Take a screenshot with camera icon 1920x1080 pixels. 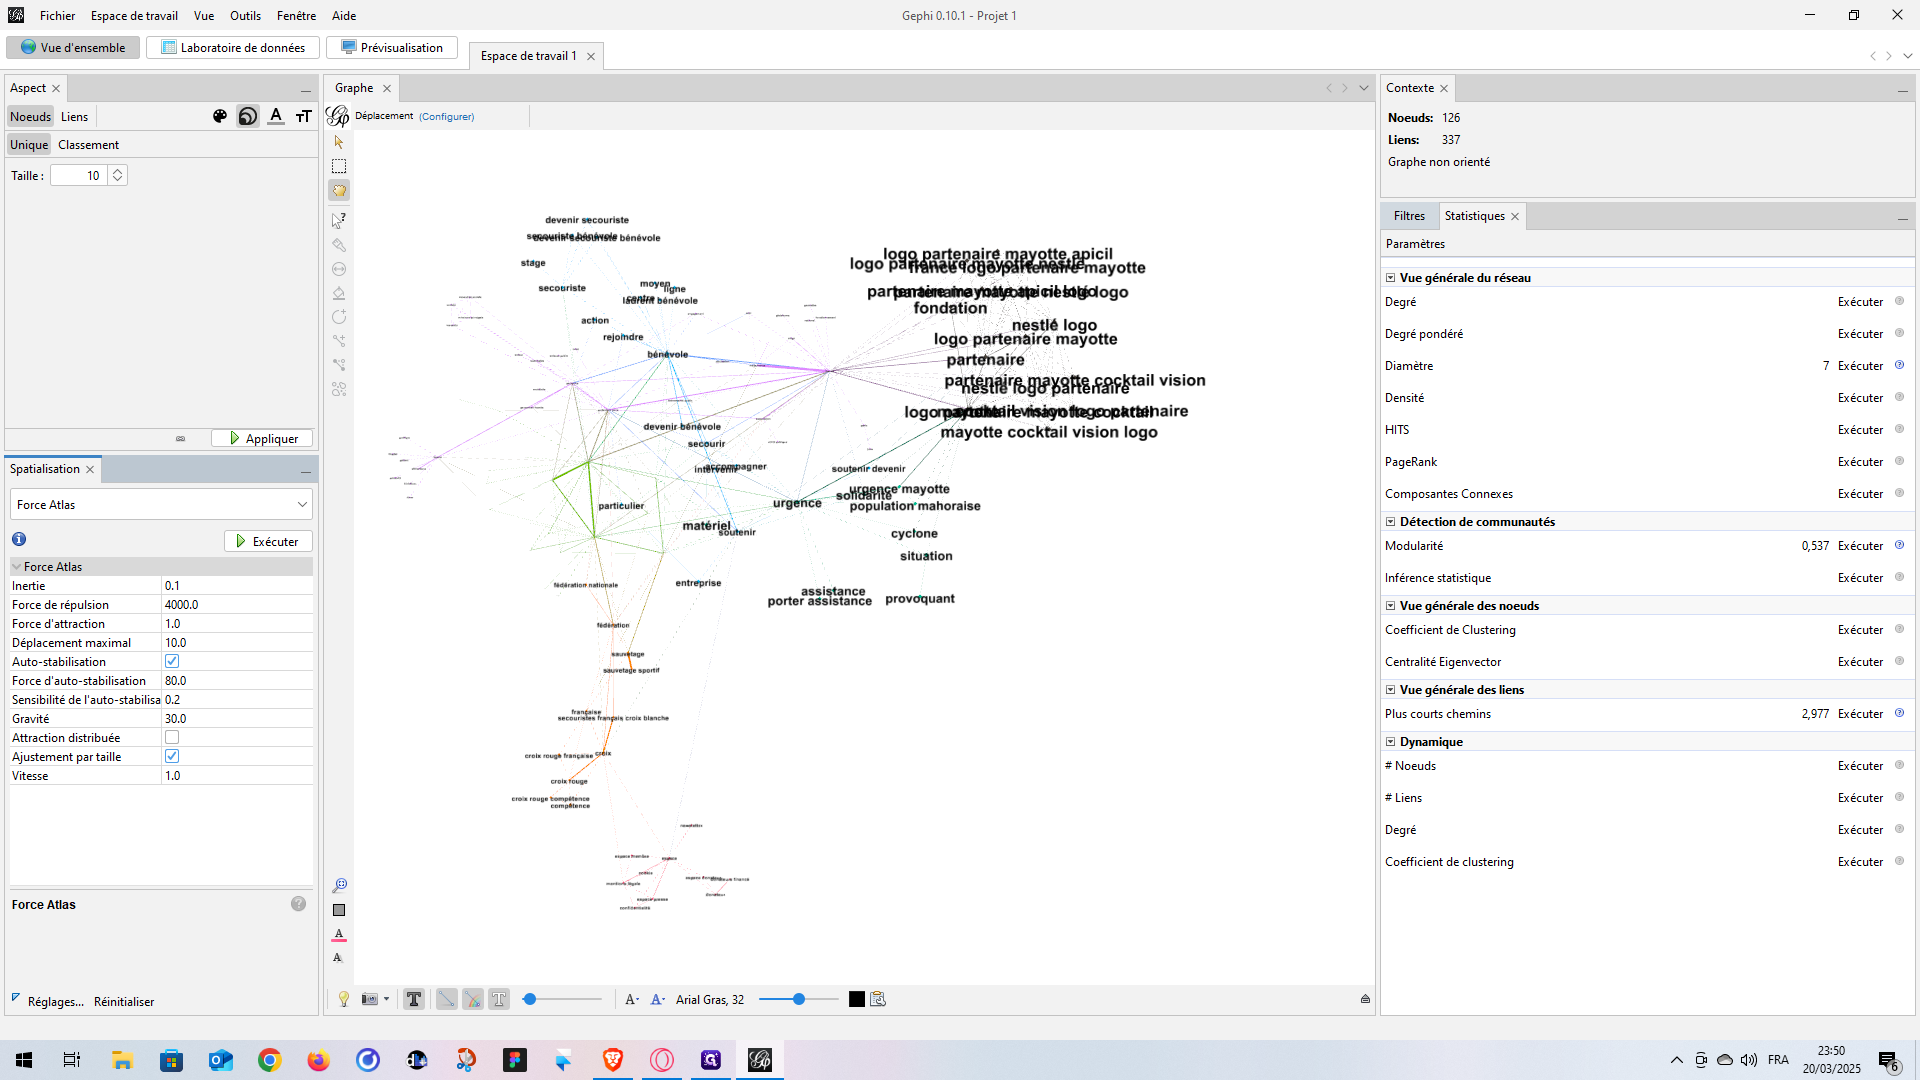(370, 999)
